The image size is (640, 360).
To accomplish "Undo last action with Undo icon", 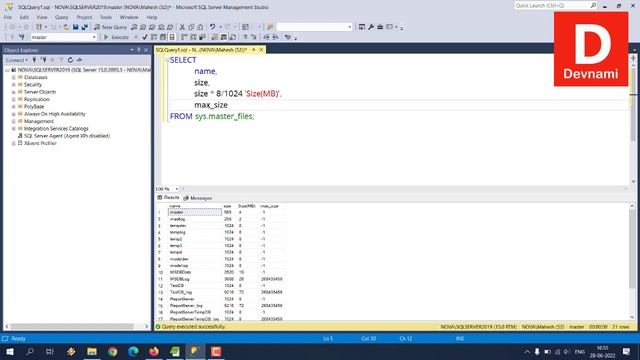I will pos(212,27).
